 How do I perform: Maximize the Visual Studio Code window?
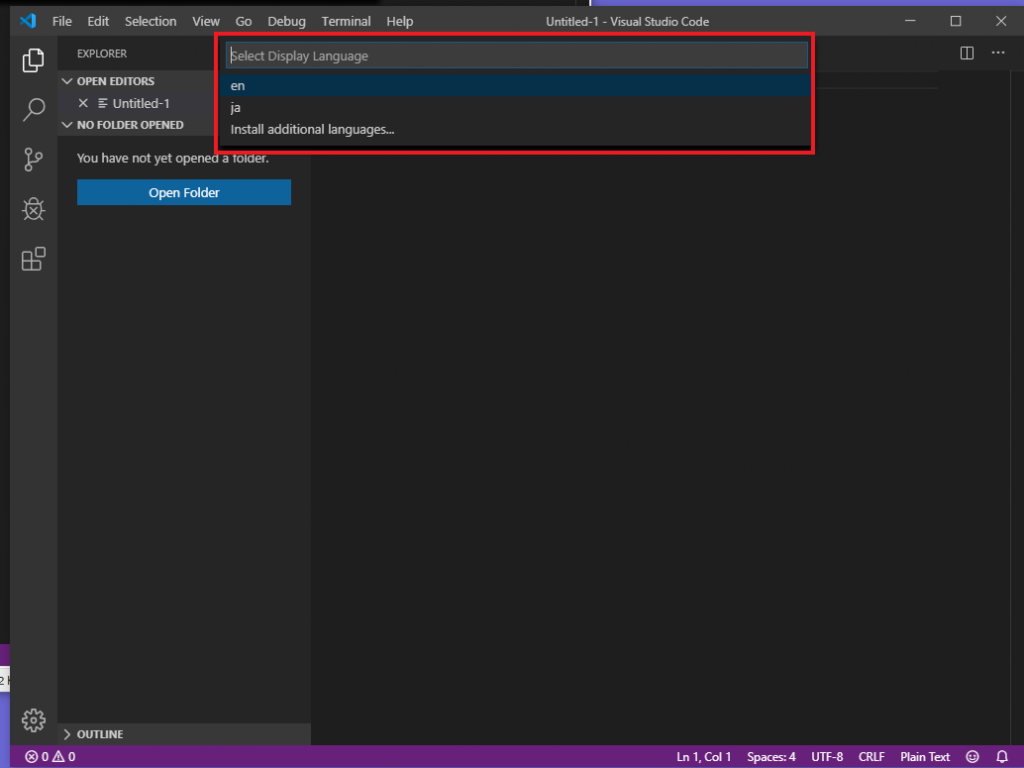tap(955, 21)
